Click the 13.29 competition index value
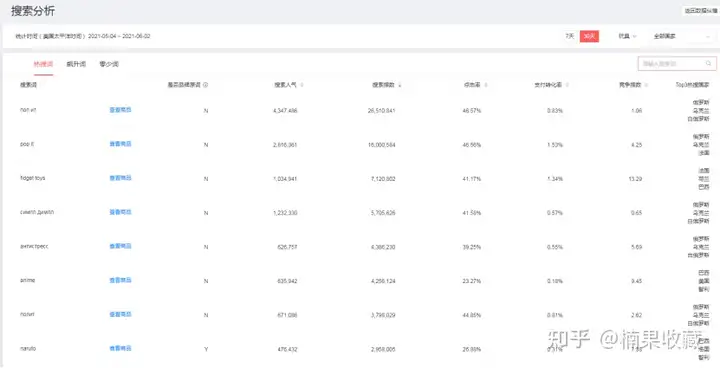This screenshot has width=720, height=368. [x=636, y=179]
